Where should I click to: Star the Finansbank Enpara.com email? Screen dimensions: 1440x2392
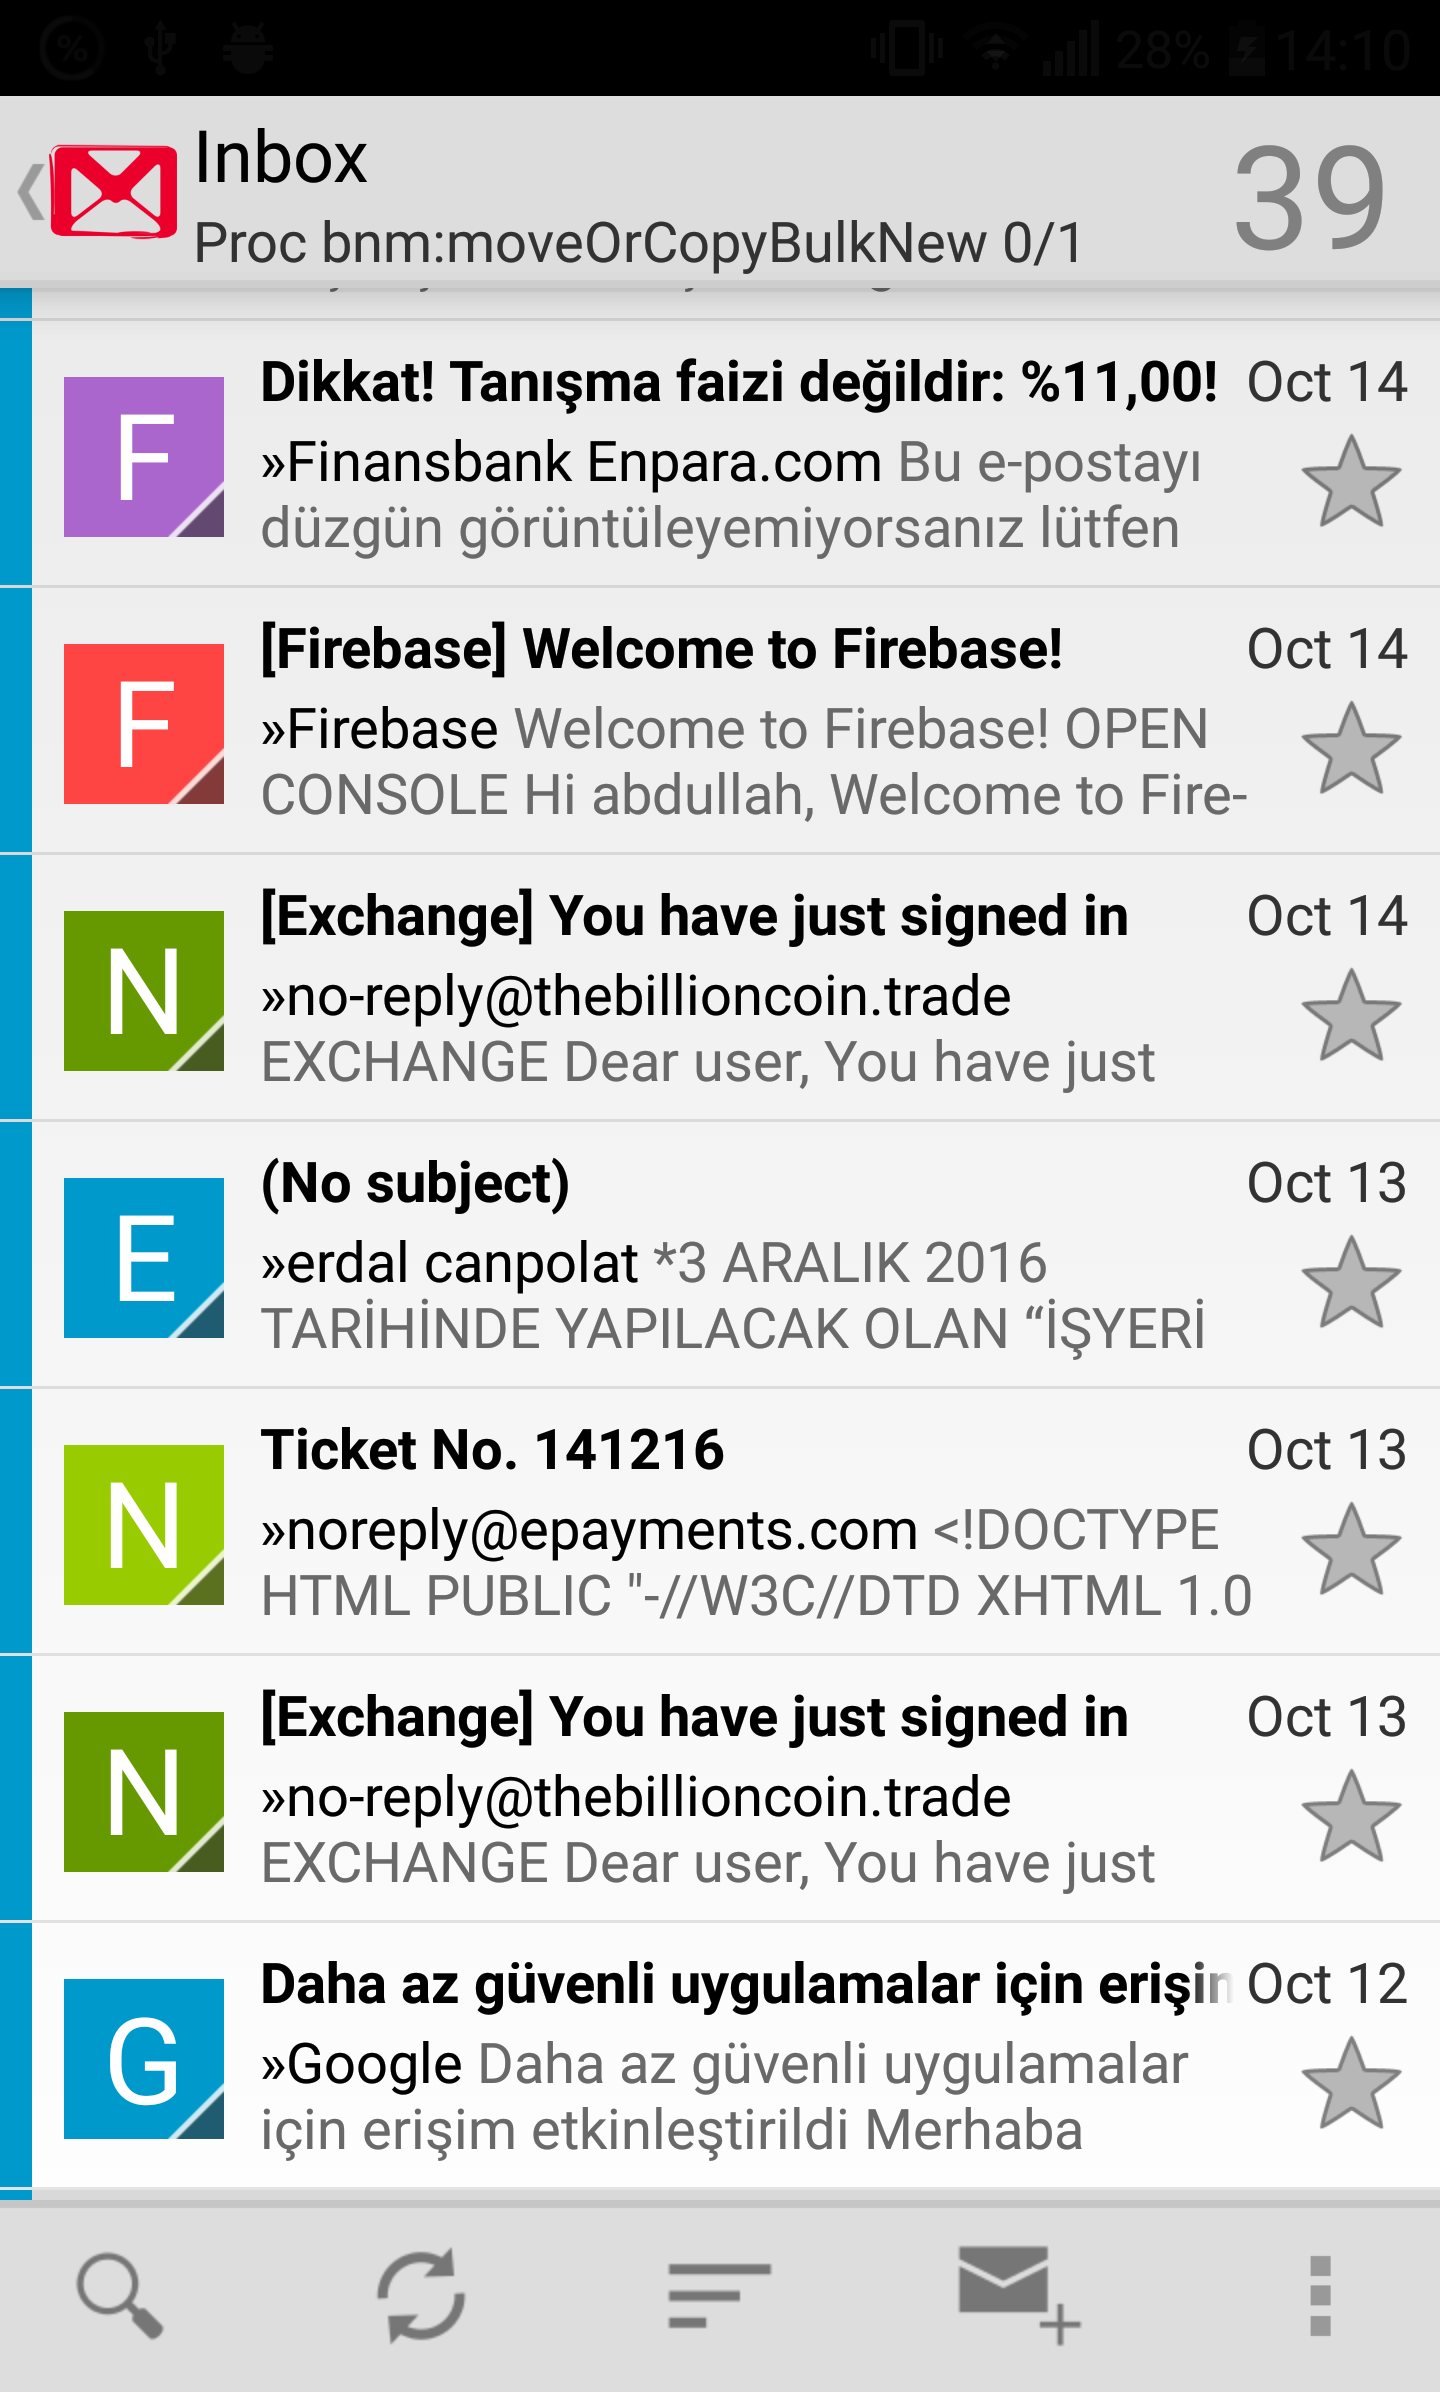(x=1350, y=483)
